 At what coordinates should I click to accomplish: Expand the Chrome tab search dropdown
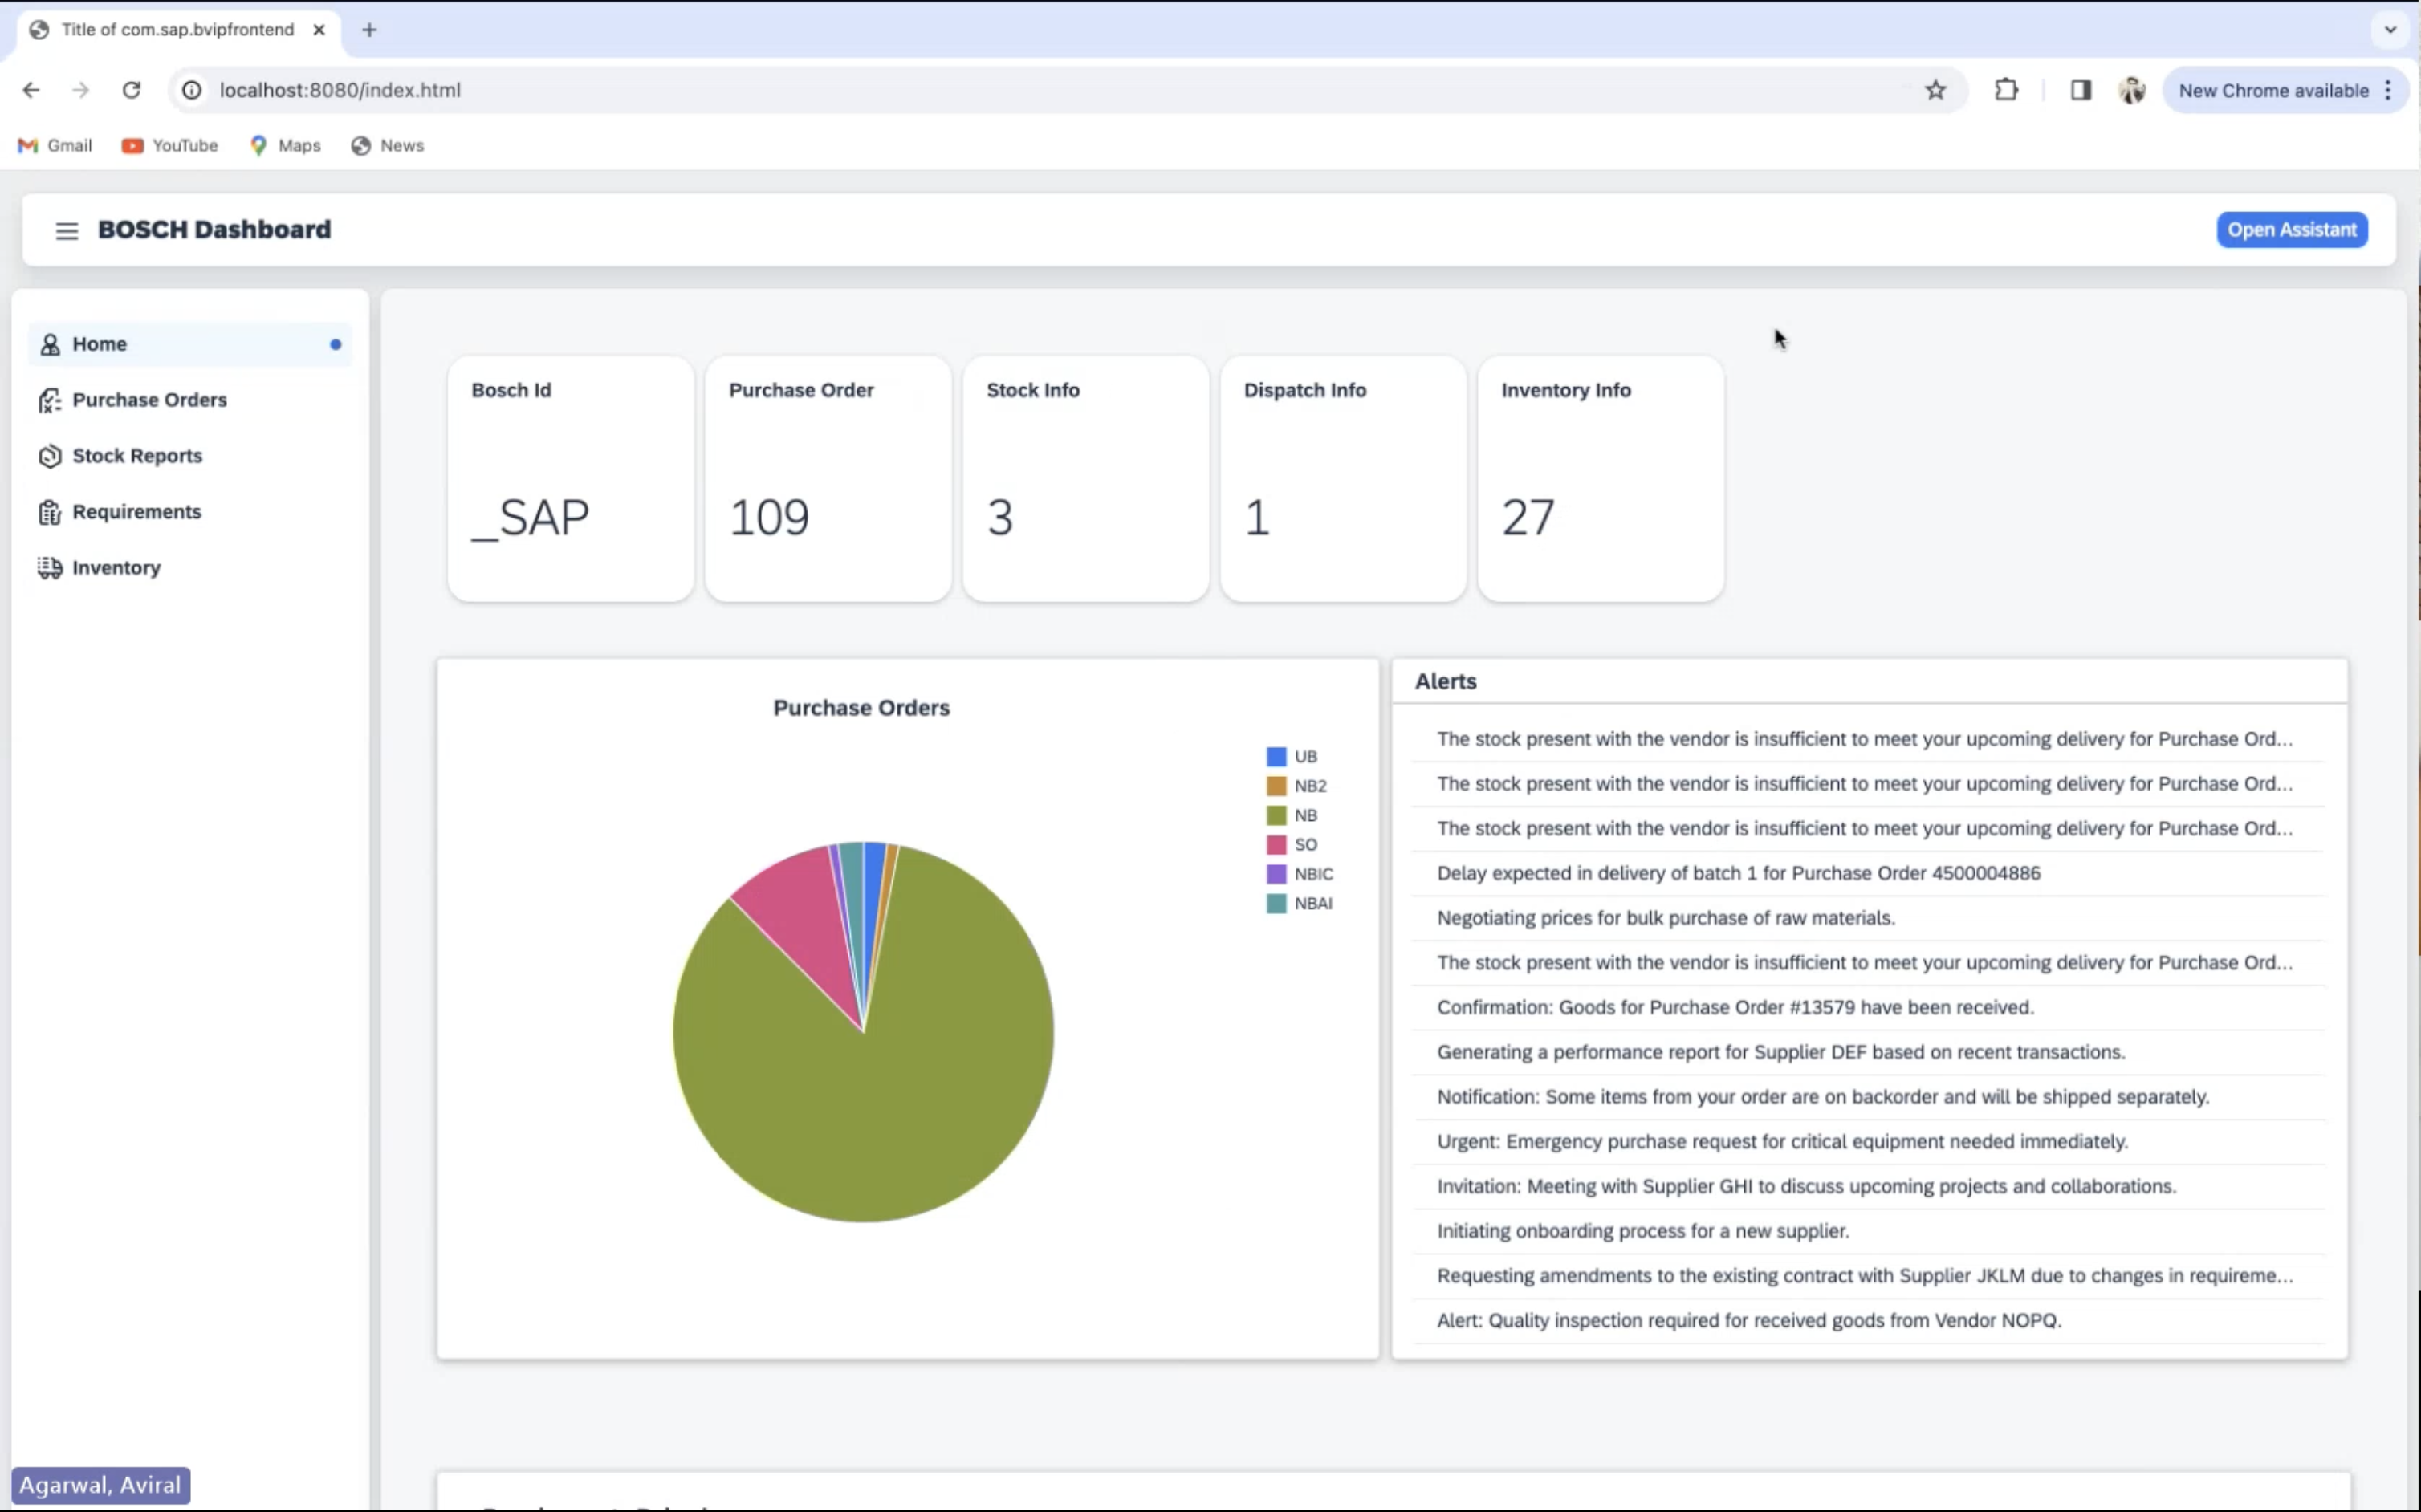pos(2390,29)
